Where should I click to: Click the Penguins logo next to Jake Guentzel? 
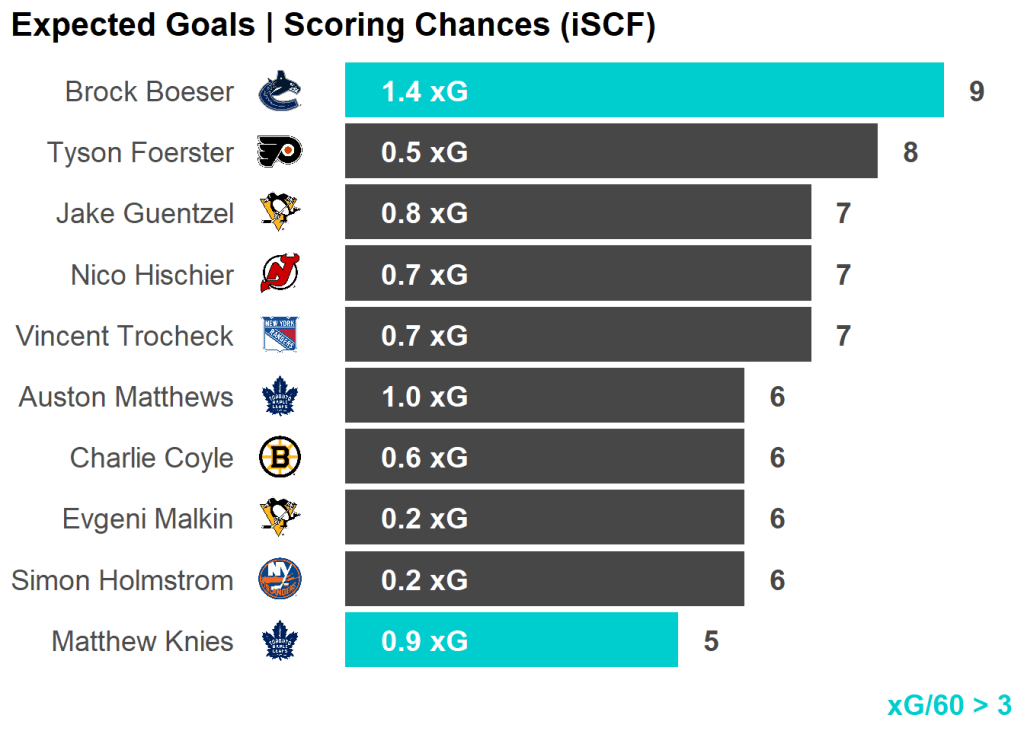[280, 214]
